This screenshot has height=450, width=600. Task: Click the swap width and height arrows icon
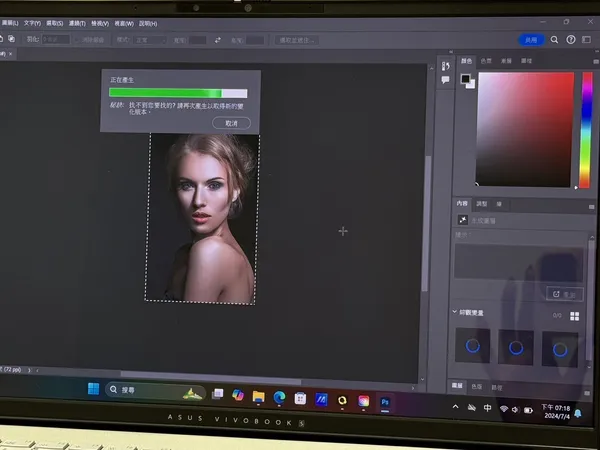(217, 40)
